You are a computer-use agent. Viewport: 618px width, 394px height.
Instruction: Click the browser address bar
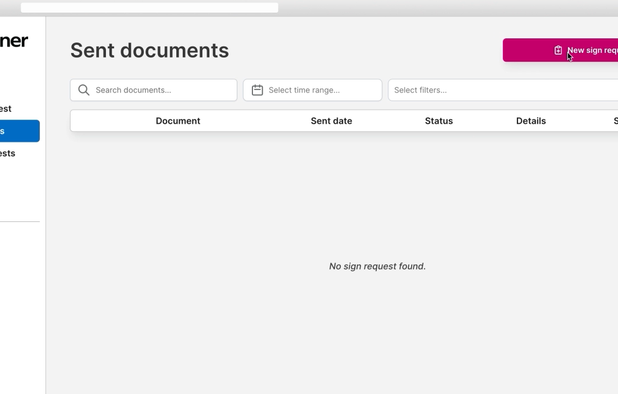coord(149,7)
